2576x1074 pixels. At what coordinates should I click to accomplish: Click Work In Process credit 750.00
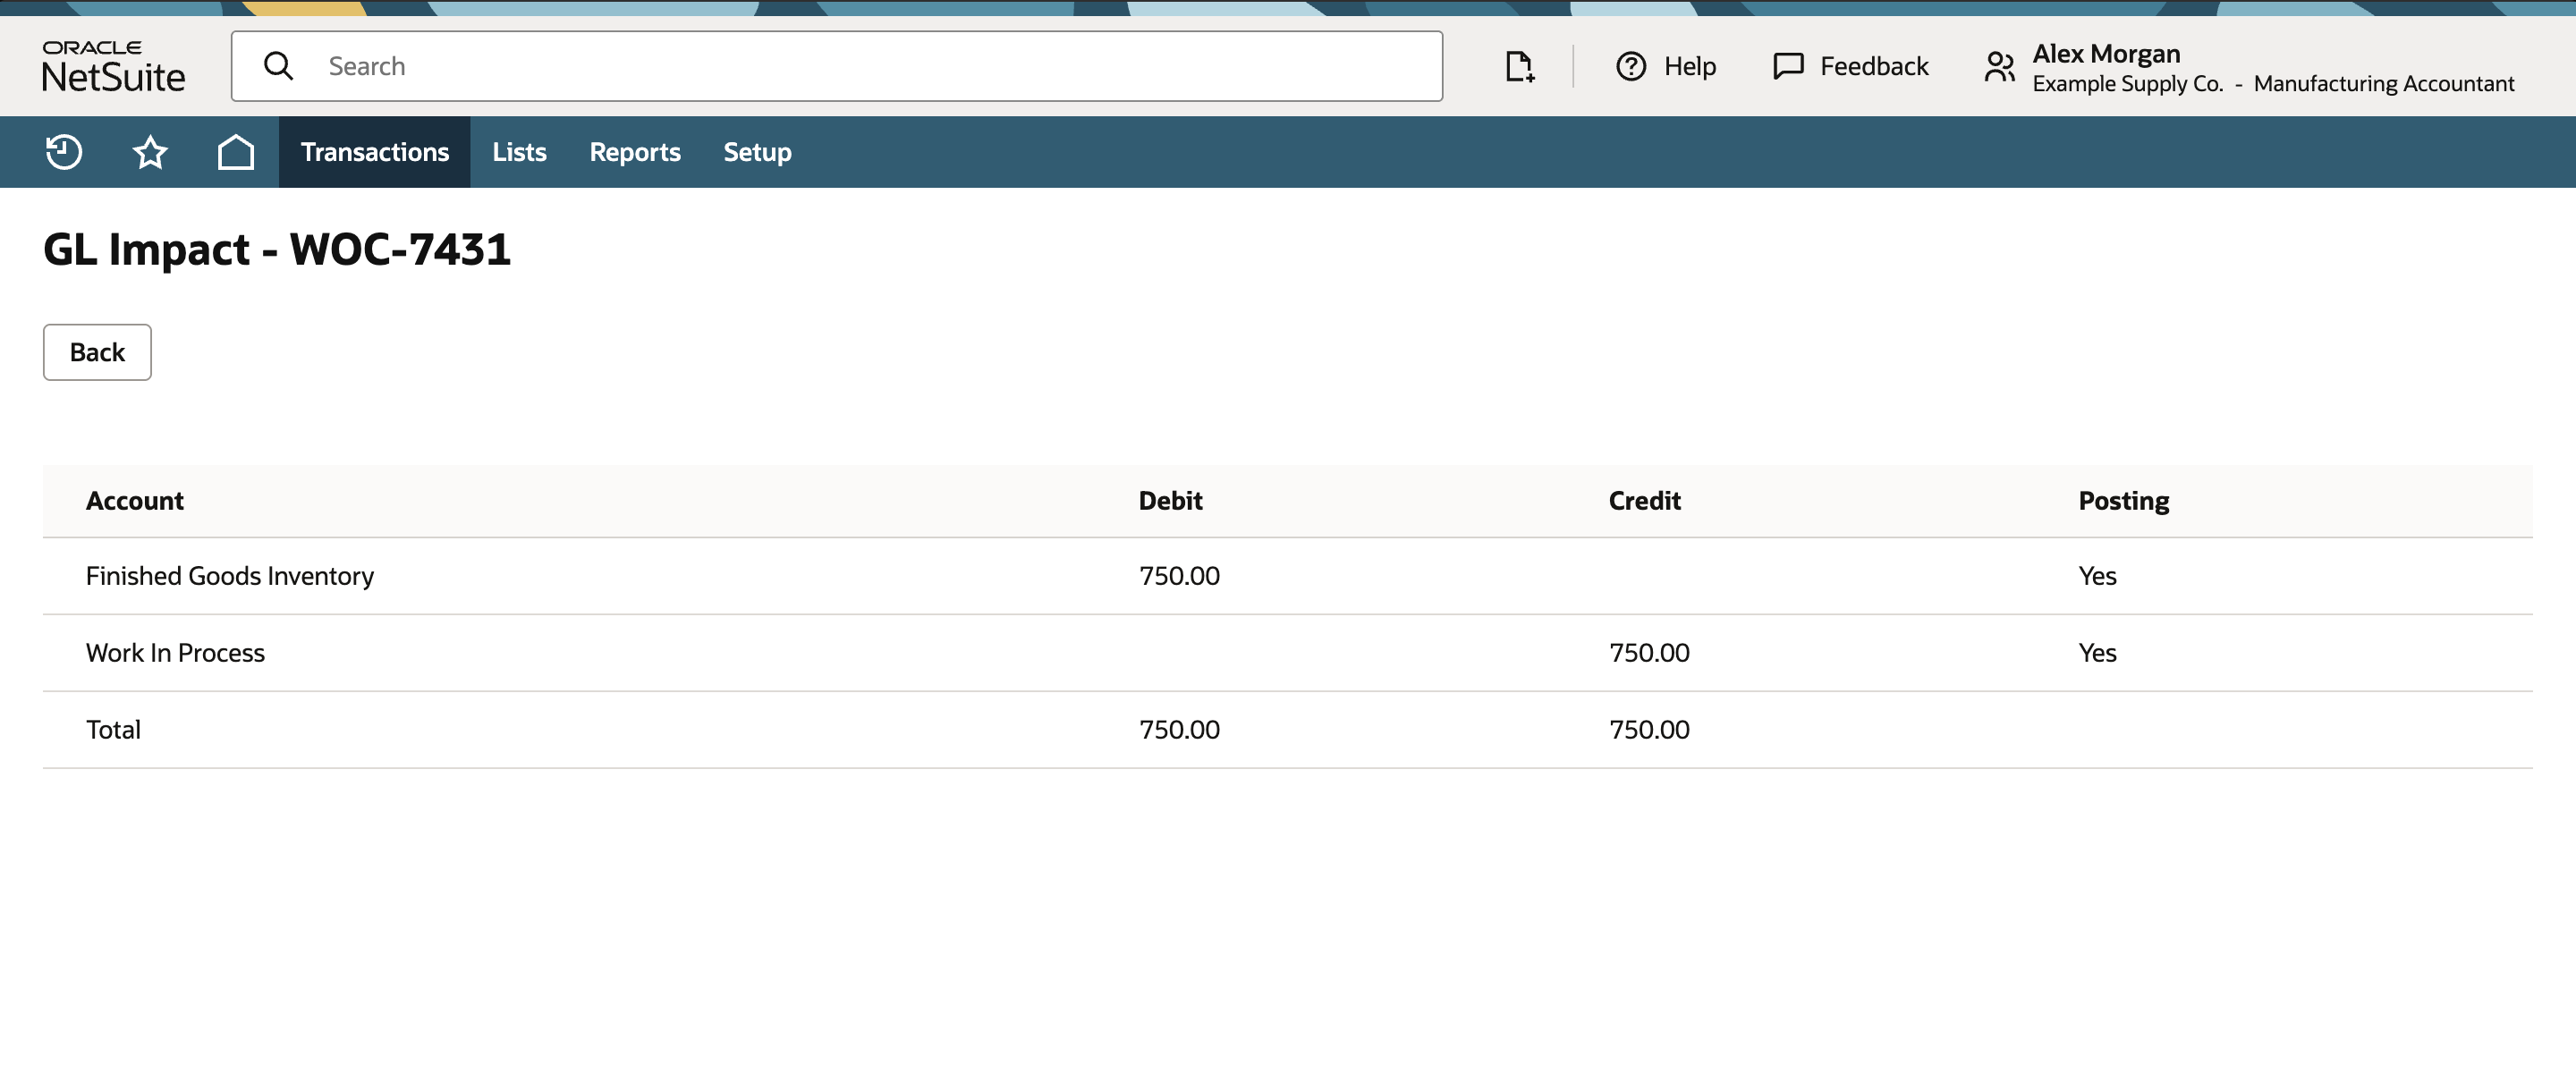(x=1649, y=653)
